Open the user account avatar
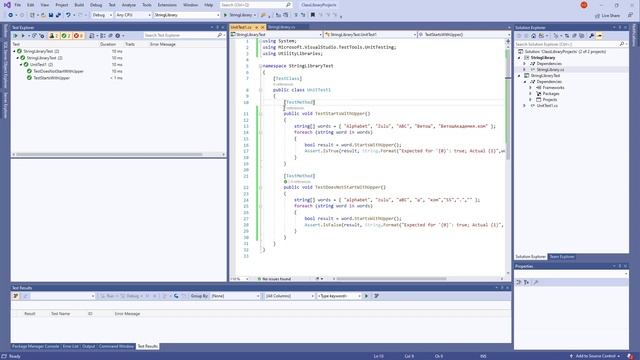The image size is (640, 360). pyautogui.click(x=584, y=5)
